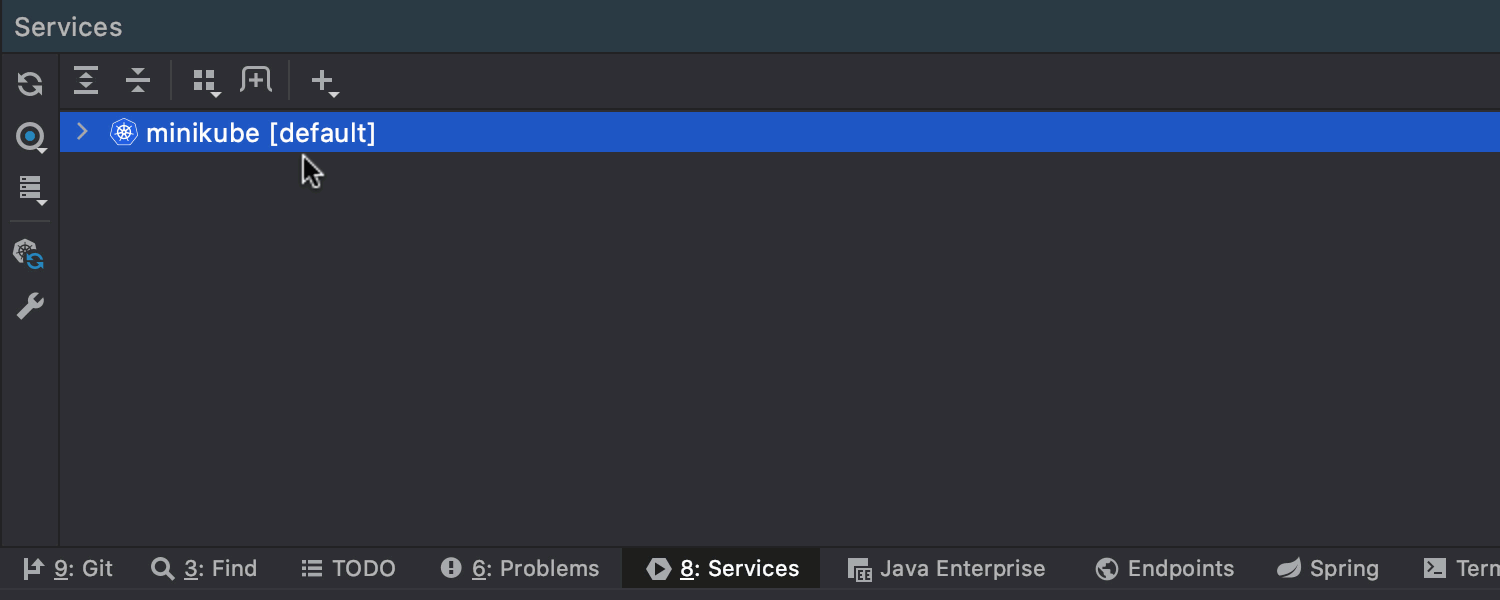Screen dimensions: 1500x600
Task: Click the Kubernetes icon beside minikube
Action: coord(124,132)
